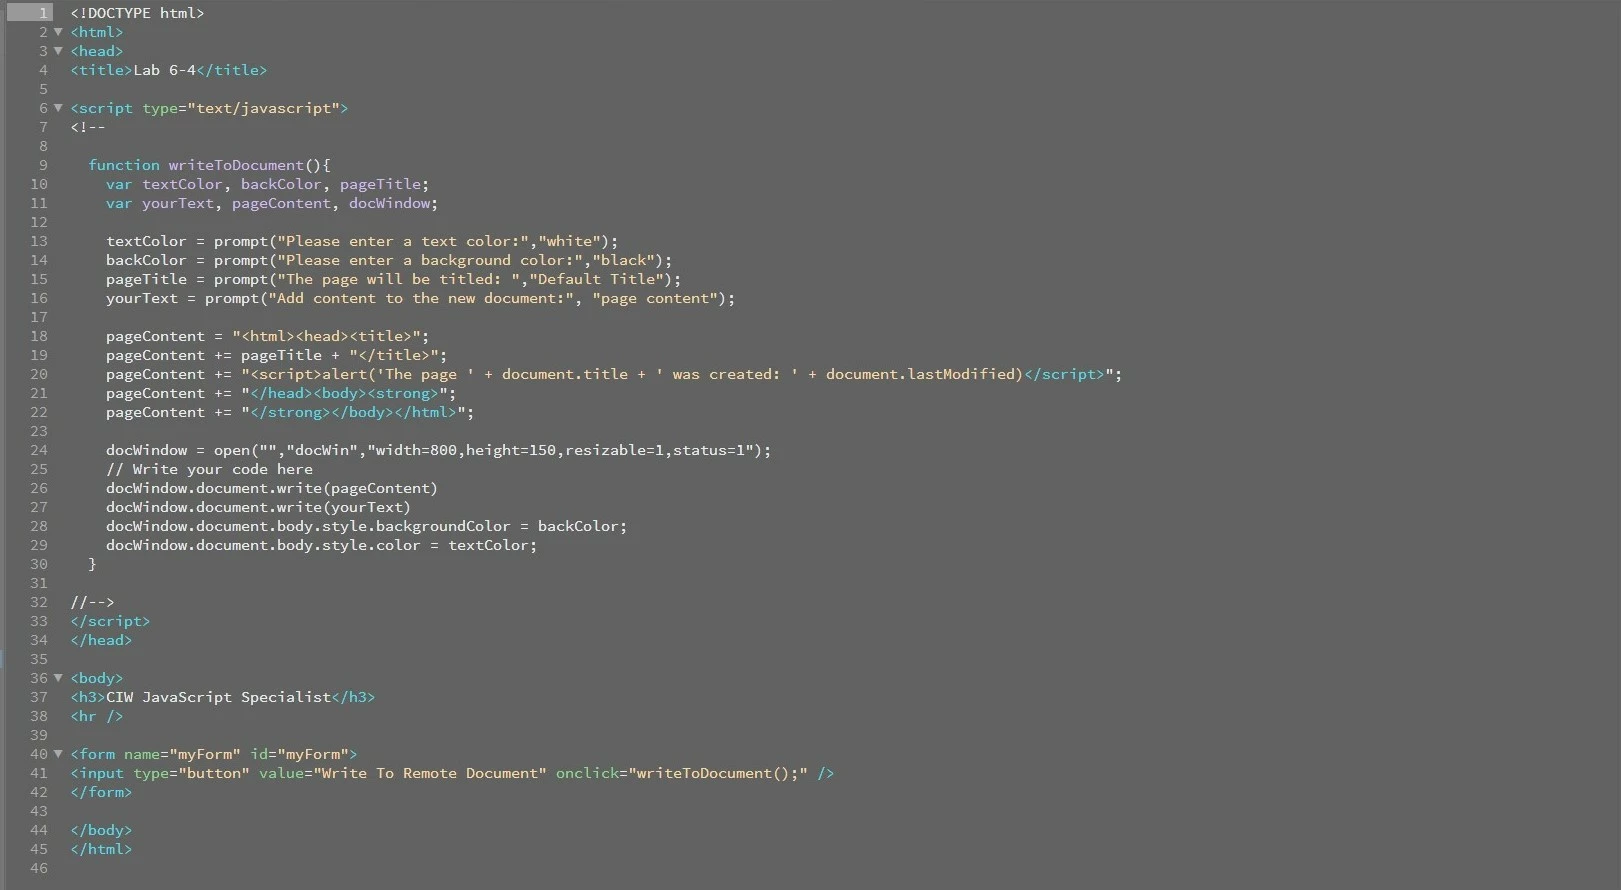Image resolution: width=1621 pixels, height=890 pixels.
Task: Click the docWindow variable declaration on line 11
Action: 389,203
